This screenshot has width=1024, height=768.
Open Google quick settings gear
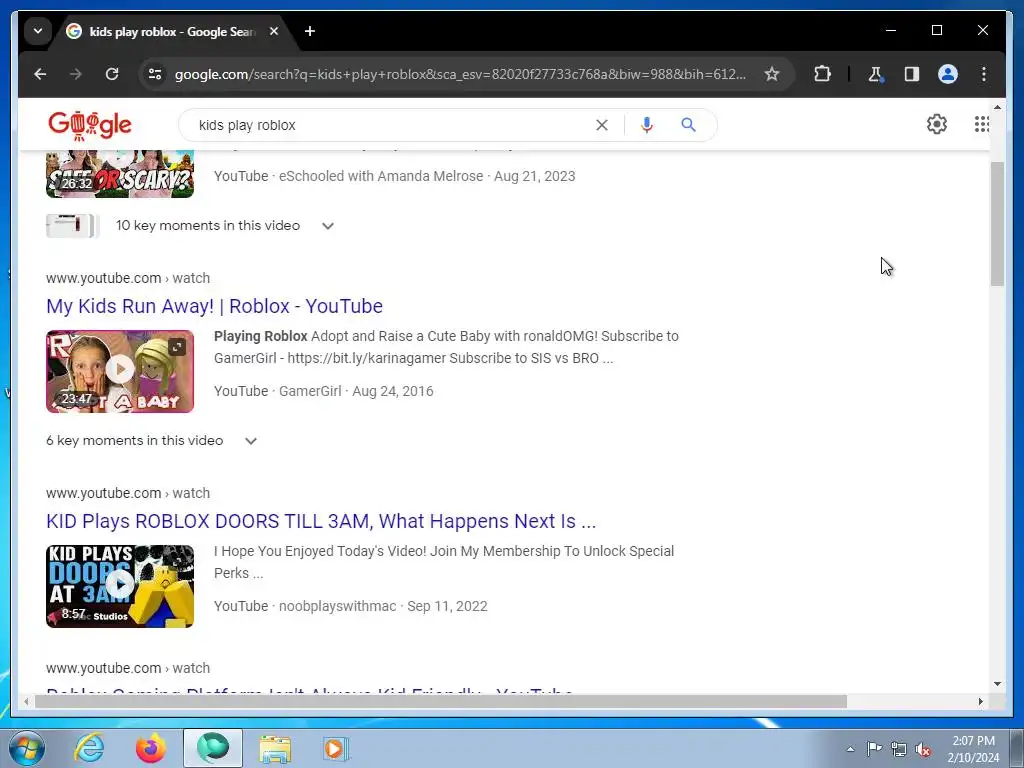point(936,124)
